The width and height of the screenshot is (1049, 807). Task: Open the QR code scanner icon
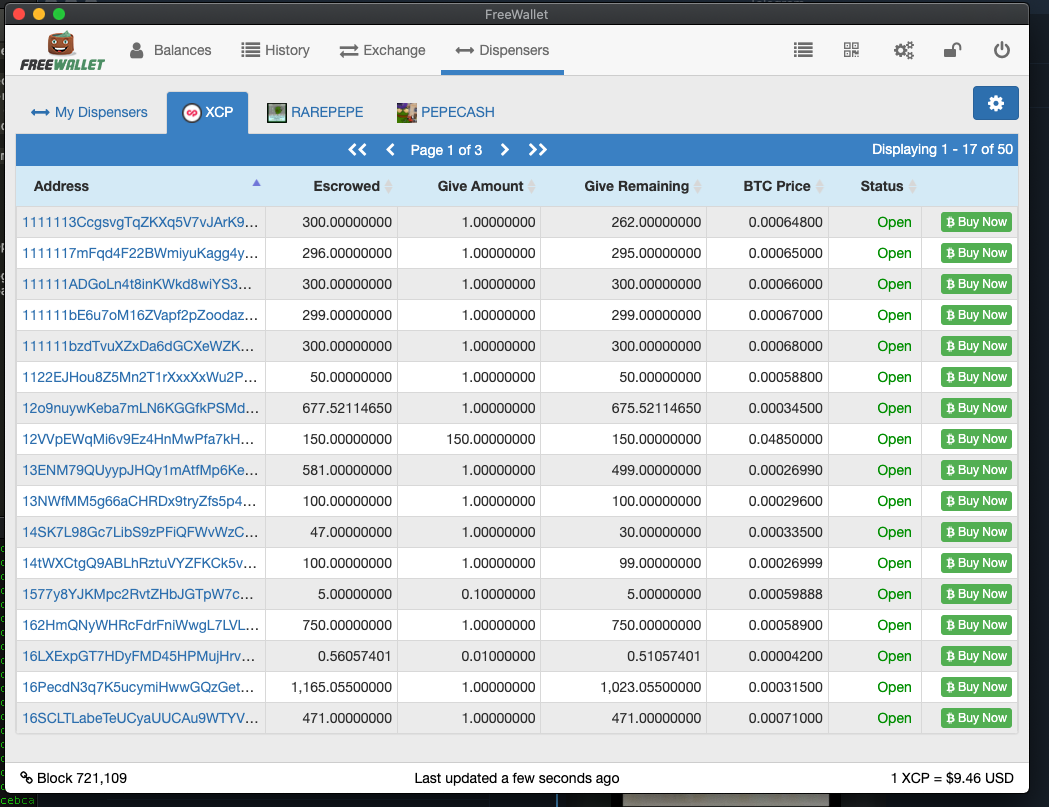click(x=851, y=50)
